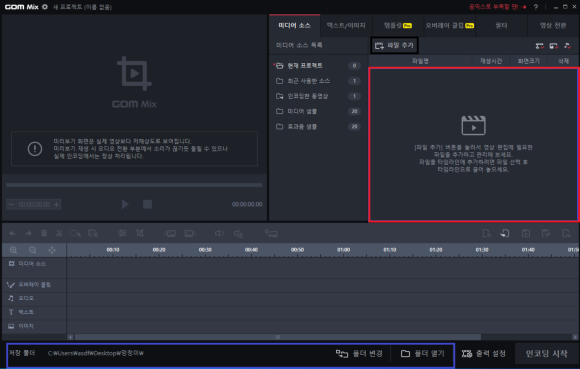The height and width of the screenshot is (369, 580).
Task: Click the fade-out image icon
Action: pos(189,233)
